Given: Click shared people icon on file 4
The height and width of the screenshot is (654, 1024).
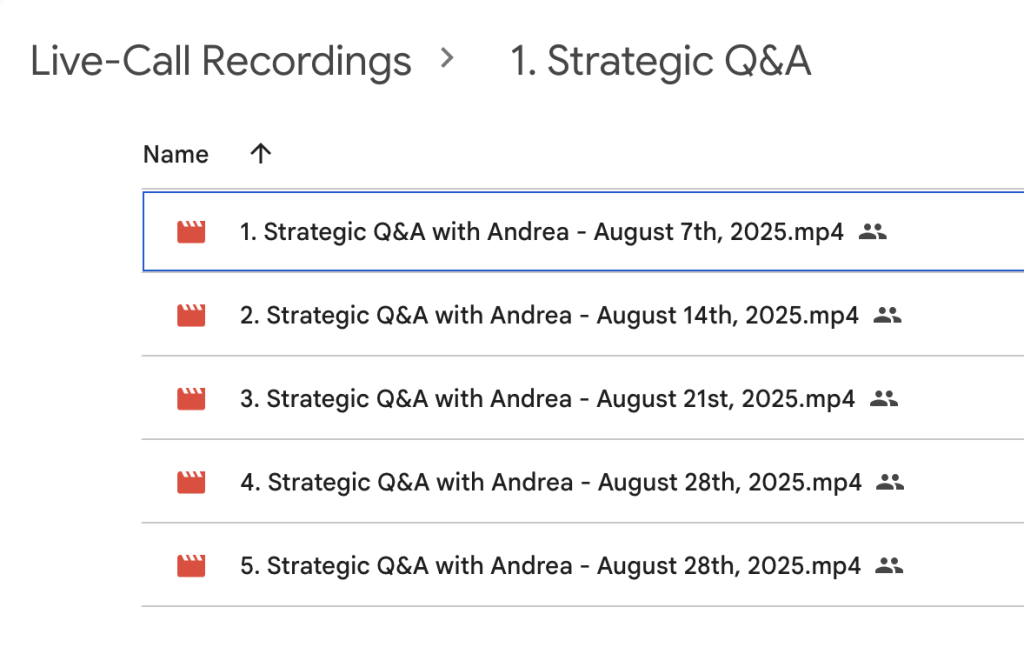Looking at the screenshot, I should click(x=890, y=483).
